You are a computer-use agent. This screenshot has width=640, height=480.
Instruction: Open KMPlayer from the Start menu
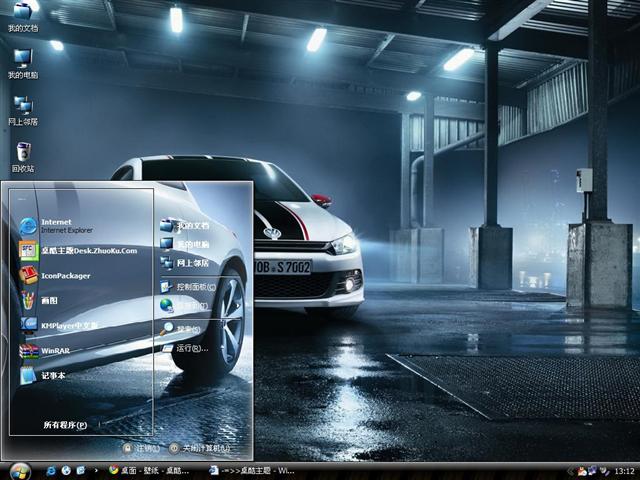pyautogui.click(x=60, y=325)
